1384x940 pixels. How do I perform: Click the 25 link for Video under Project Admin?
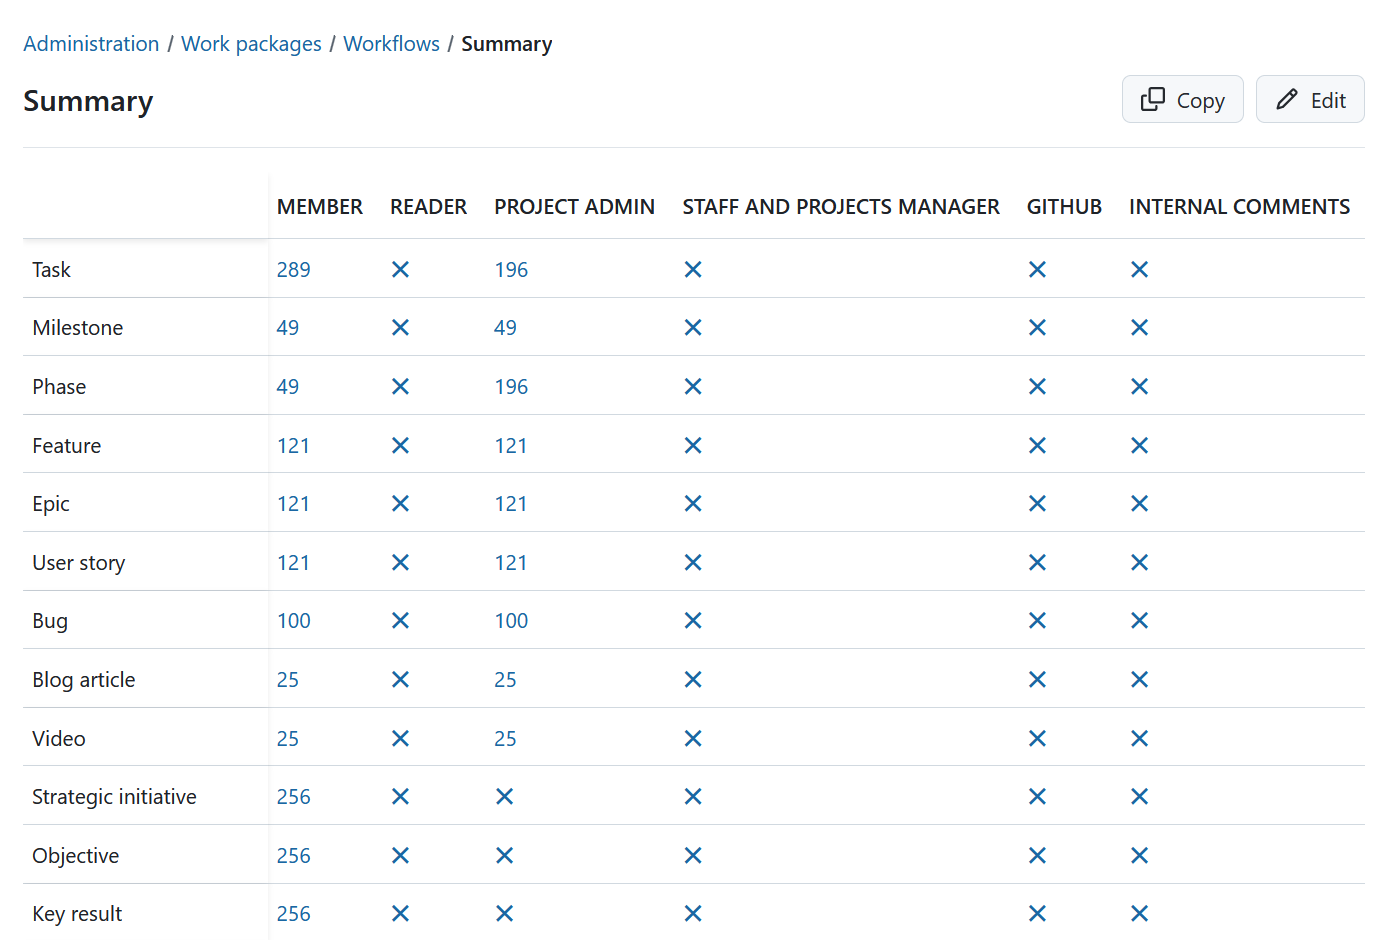505,738
